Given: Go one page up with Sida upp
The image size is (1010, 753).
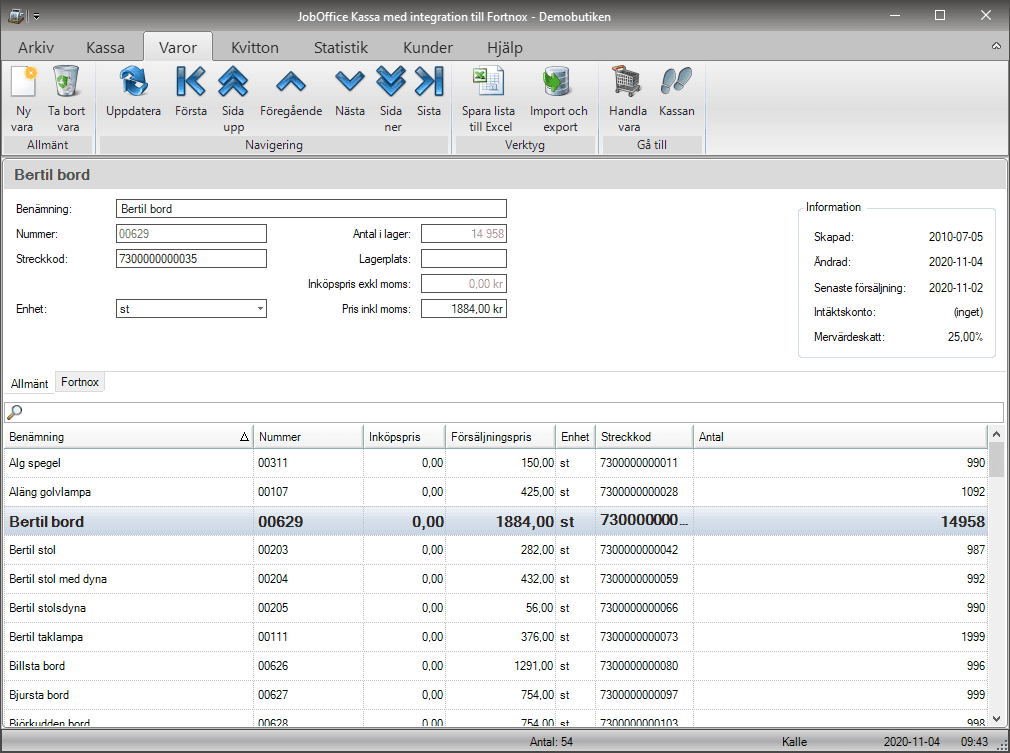Looking at the screenshot, I should 233,99.
